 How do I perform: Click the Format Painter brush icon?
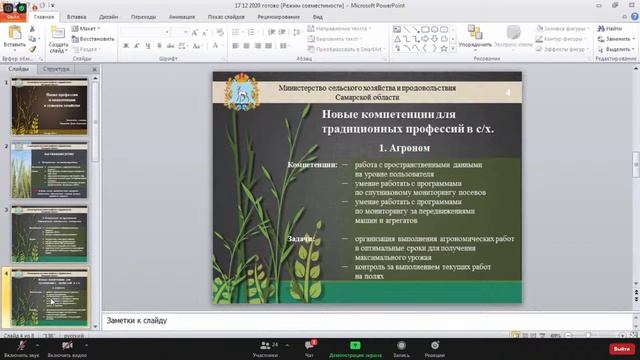32,49
